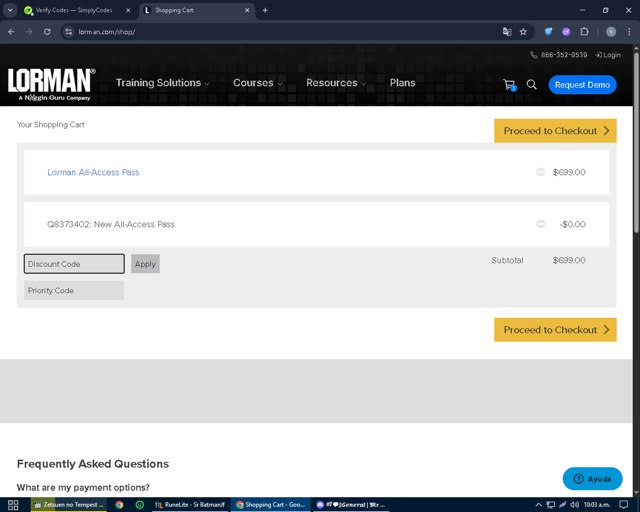Click the Discount Code field
Viewport: 640px width, 512px height.
74,264
